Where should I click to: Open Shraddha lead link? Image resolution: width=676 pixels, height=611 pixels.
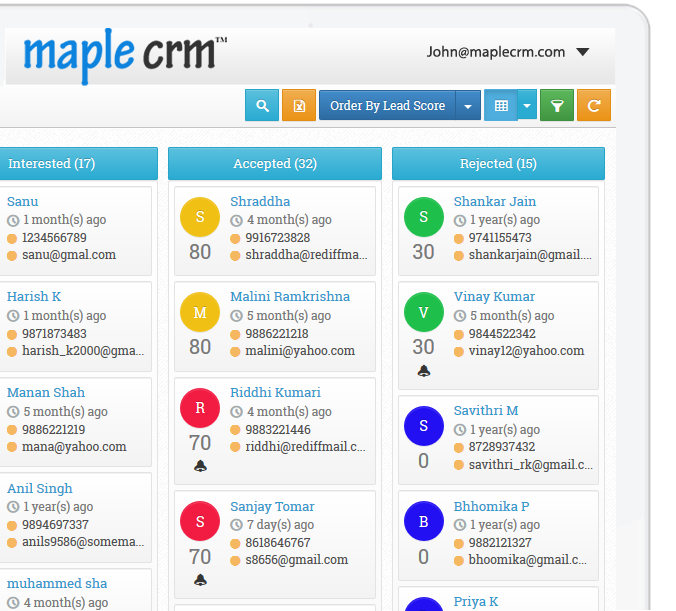click(x=260, y=201)
